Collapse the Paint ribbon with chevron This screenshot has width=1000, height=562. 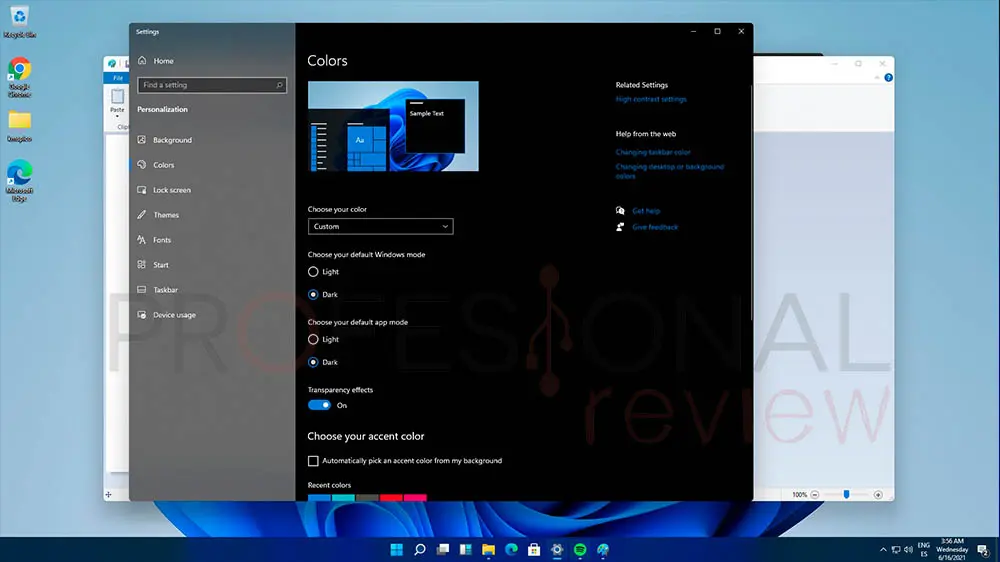(x=877, y=78)
